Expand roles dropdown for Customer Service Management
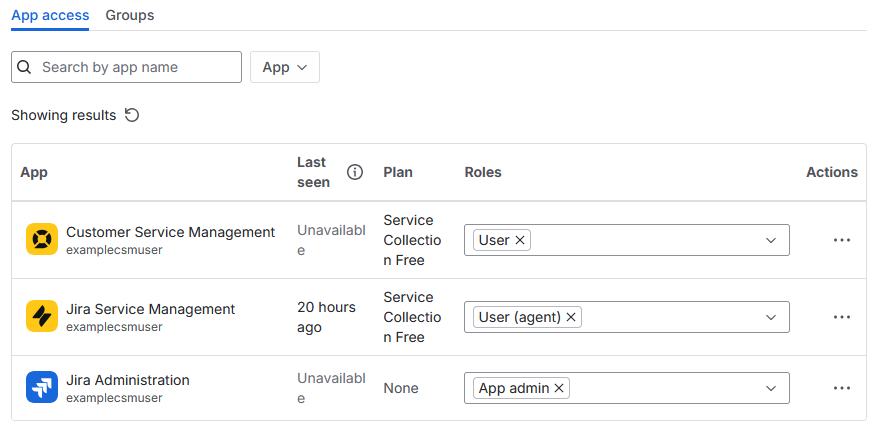 pos(771,240)
